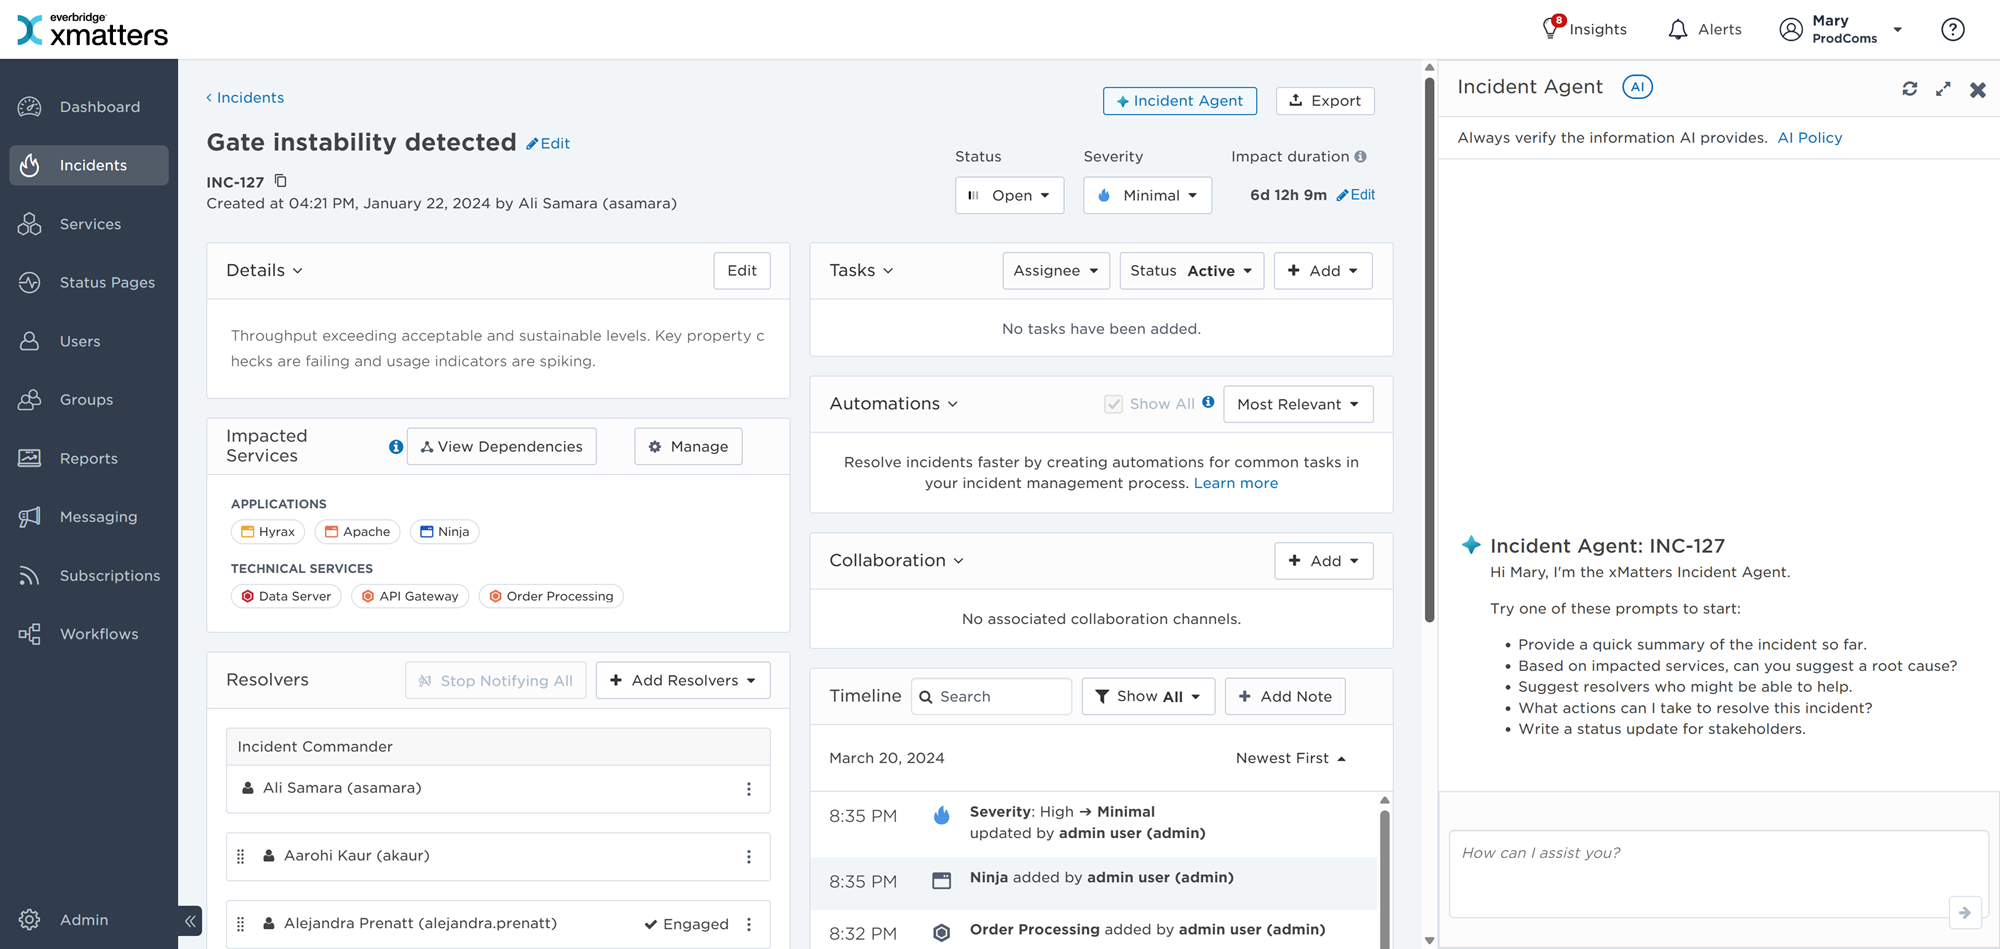
Task: Open the Status Open dropdown
Action: point(1009,196)
